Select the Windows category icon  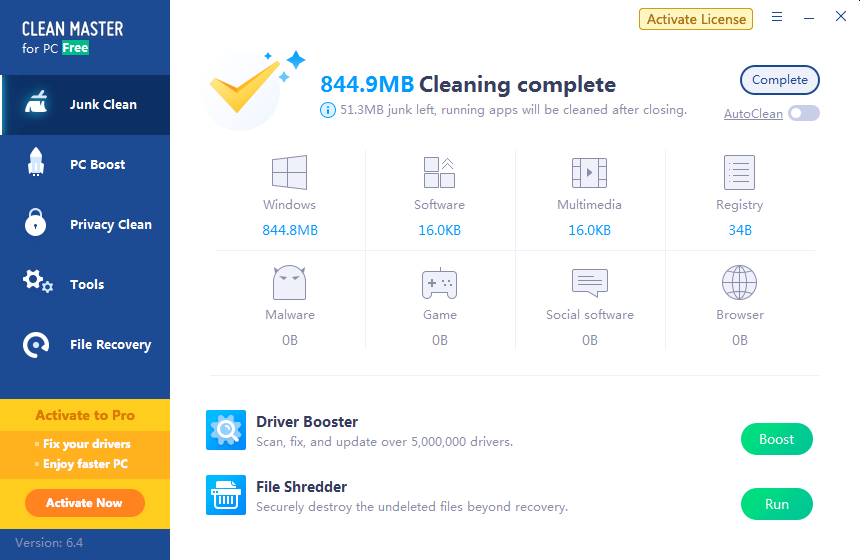[290, 172]
